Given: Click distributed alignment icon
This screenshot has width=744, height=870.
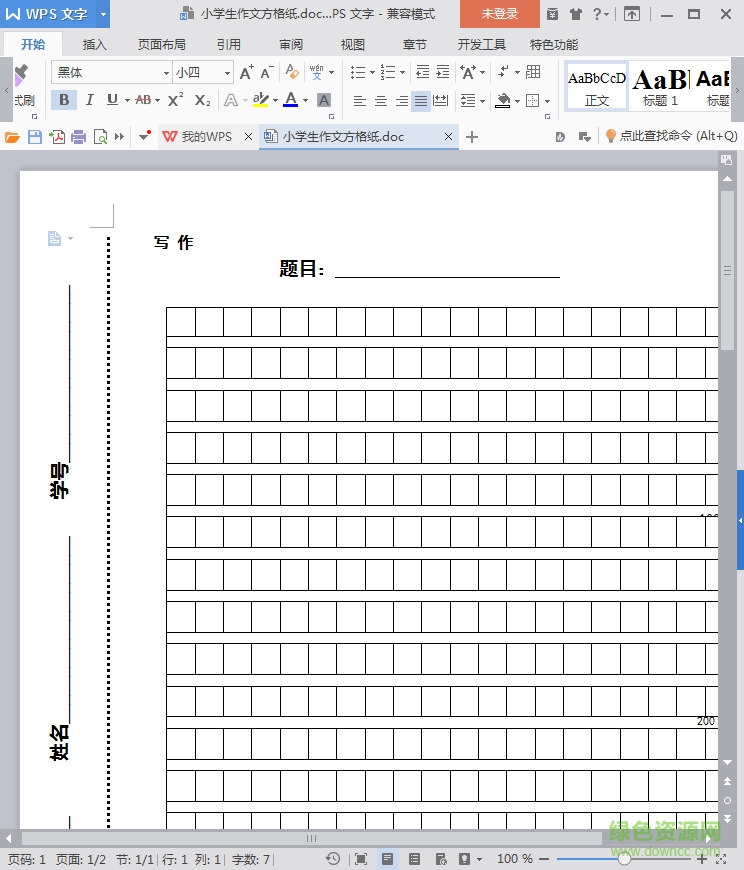Looking at the screenshot, I should point(441,101).
